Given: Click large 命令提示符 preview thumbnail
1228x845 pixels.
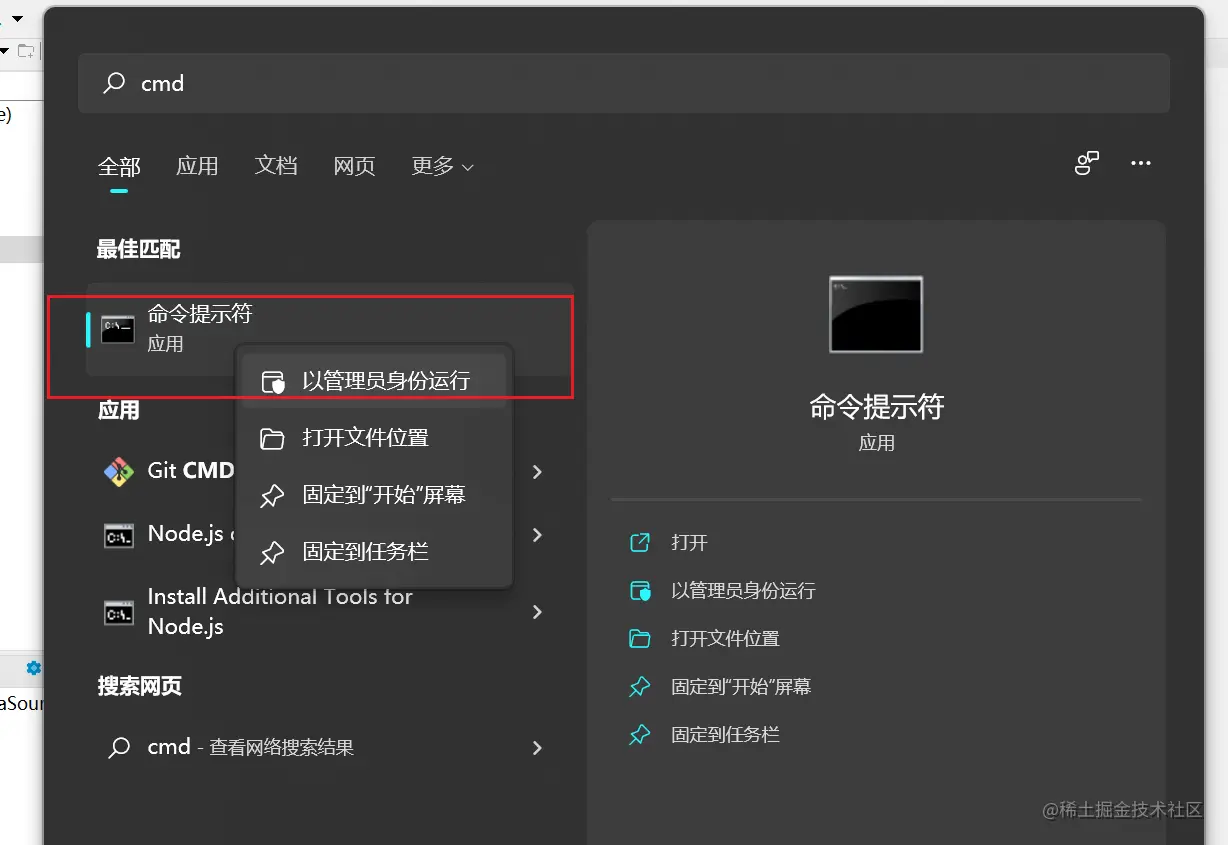Looking at the screenshot, I should (x=876, y=315).
